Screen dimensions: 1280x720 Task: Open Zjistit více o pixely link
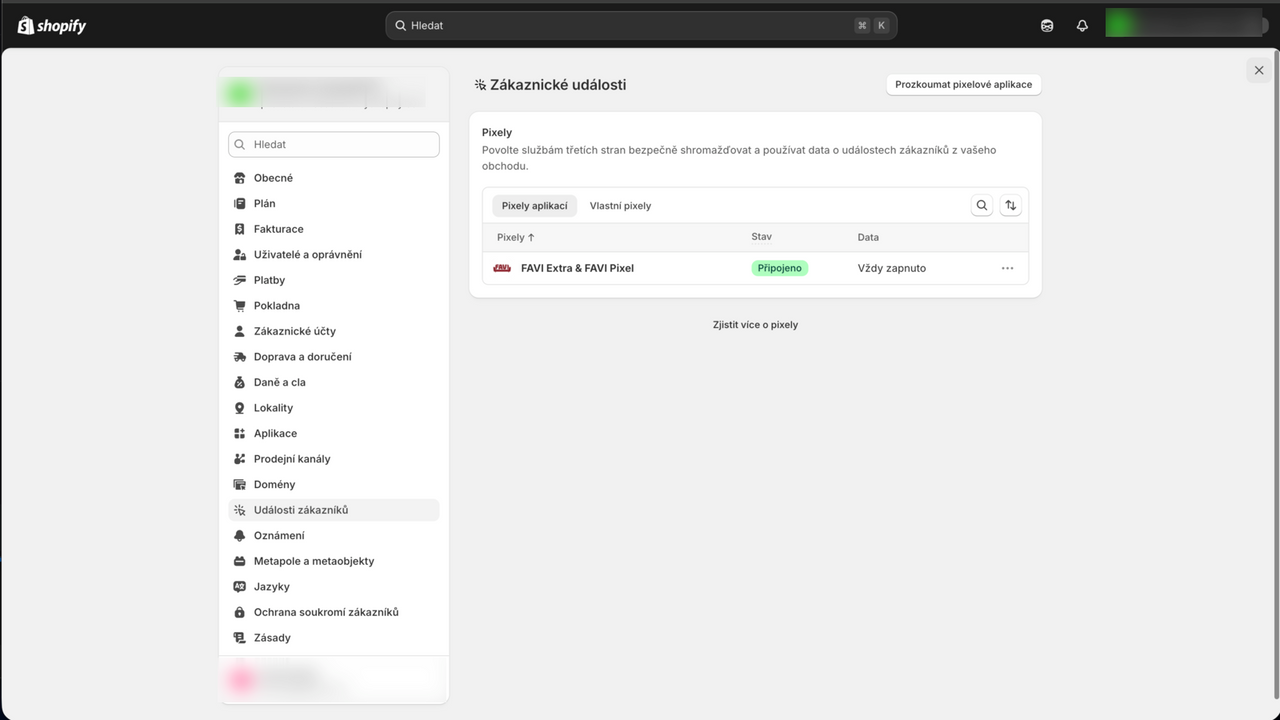[755, 325]
